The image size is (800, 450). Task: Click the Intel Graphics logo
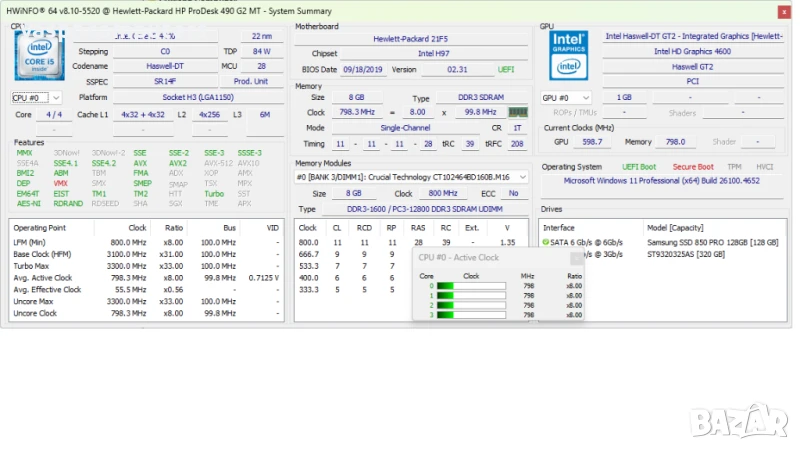click(569, 57)
